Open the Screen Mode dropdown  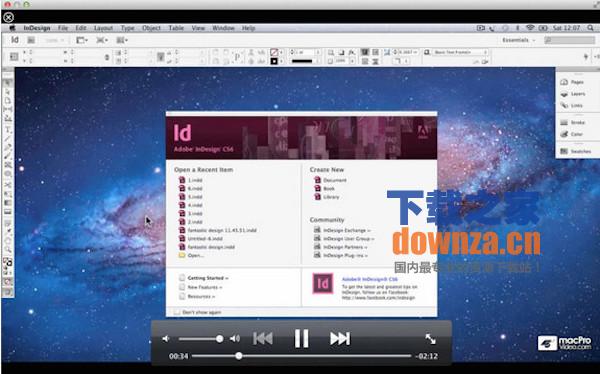coord(102,40)
